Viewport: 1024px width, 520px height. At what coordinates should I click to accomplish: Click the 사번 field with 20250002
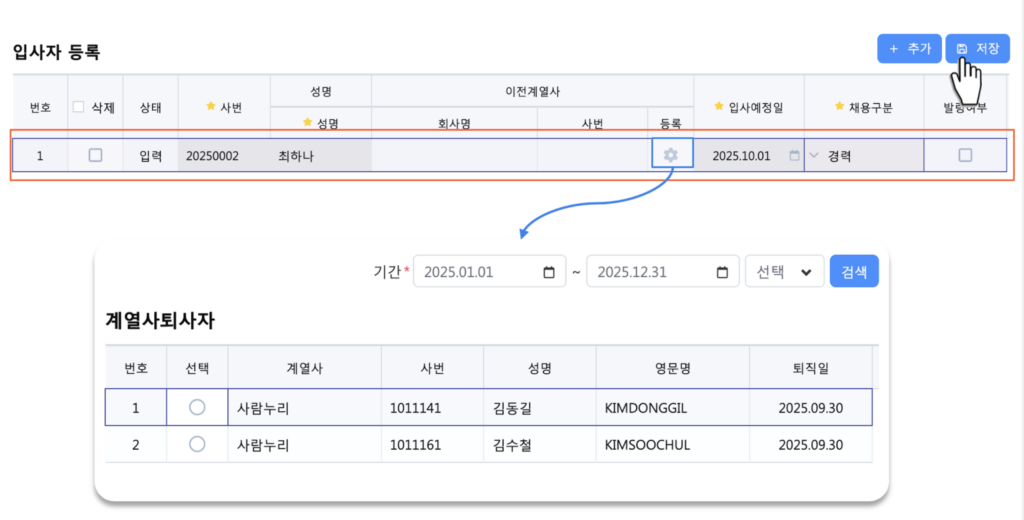coord(223,156)
